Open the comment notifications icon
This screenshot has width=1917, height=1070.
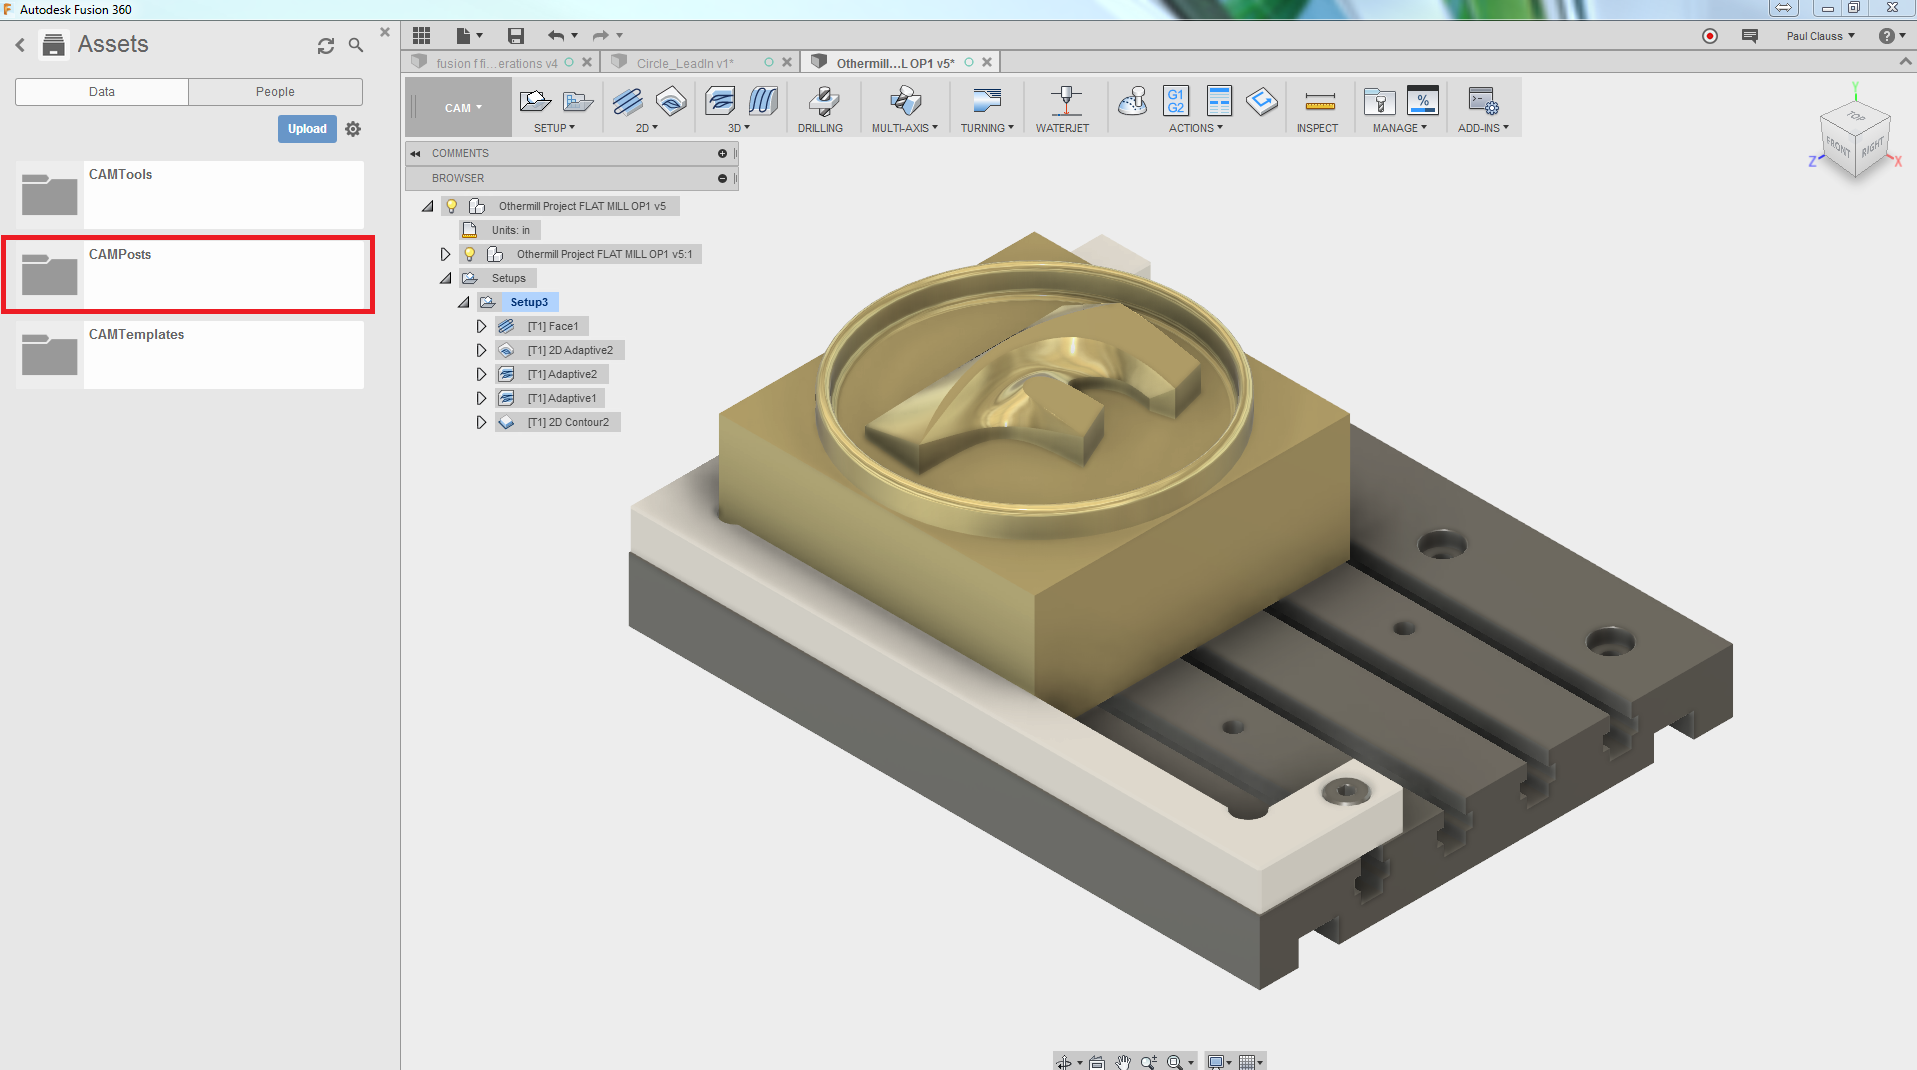pyautogui.click(x=1750, y=36)
